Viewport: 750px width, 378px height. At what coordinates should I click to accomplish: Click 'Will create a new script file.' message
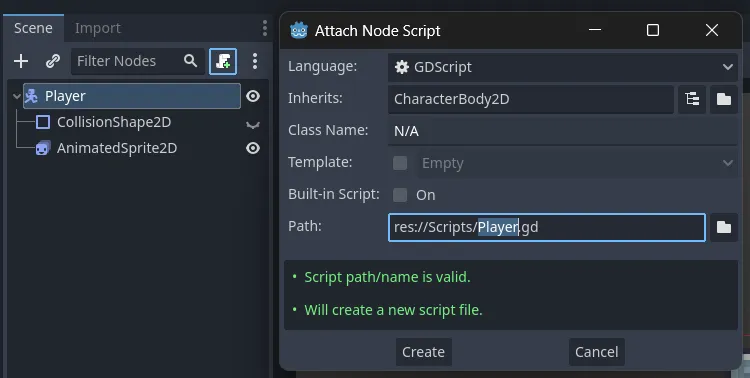tap(393, 310)
